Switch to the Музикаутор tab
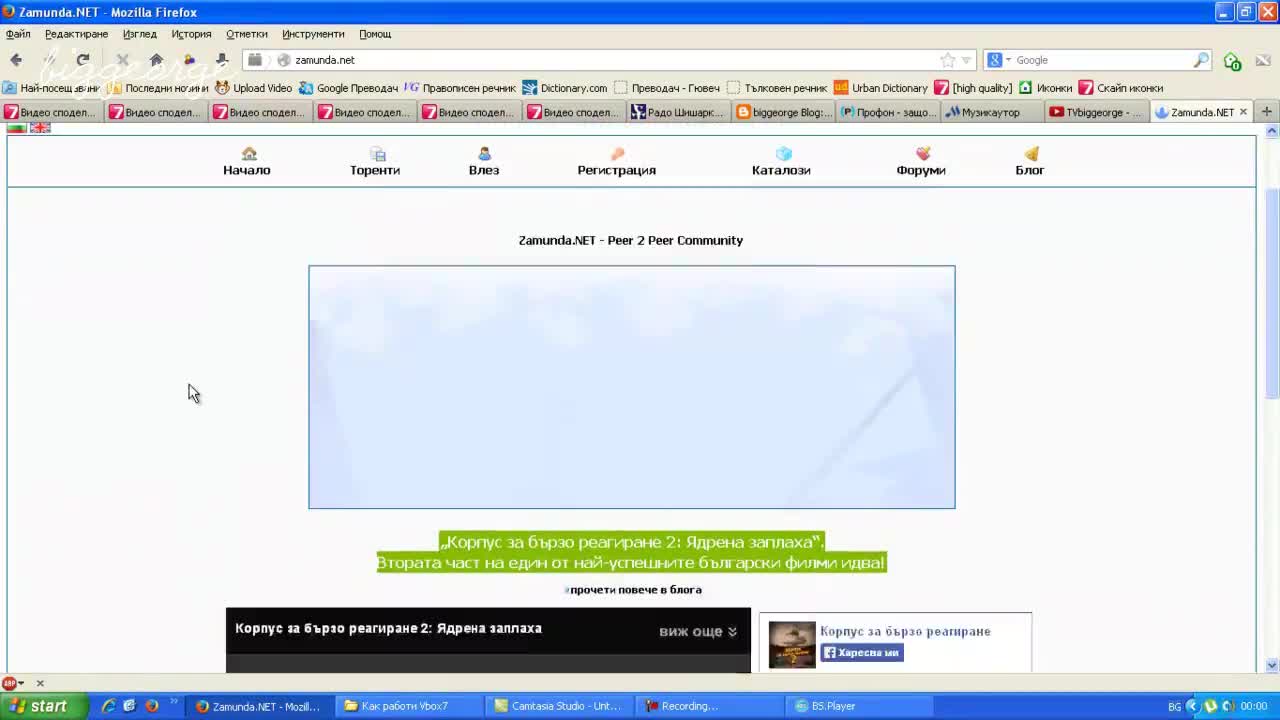 991,112
